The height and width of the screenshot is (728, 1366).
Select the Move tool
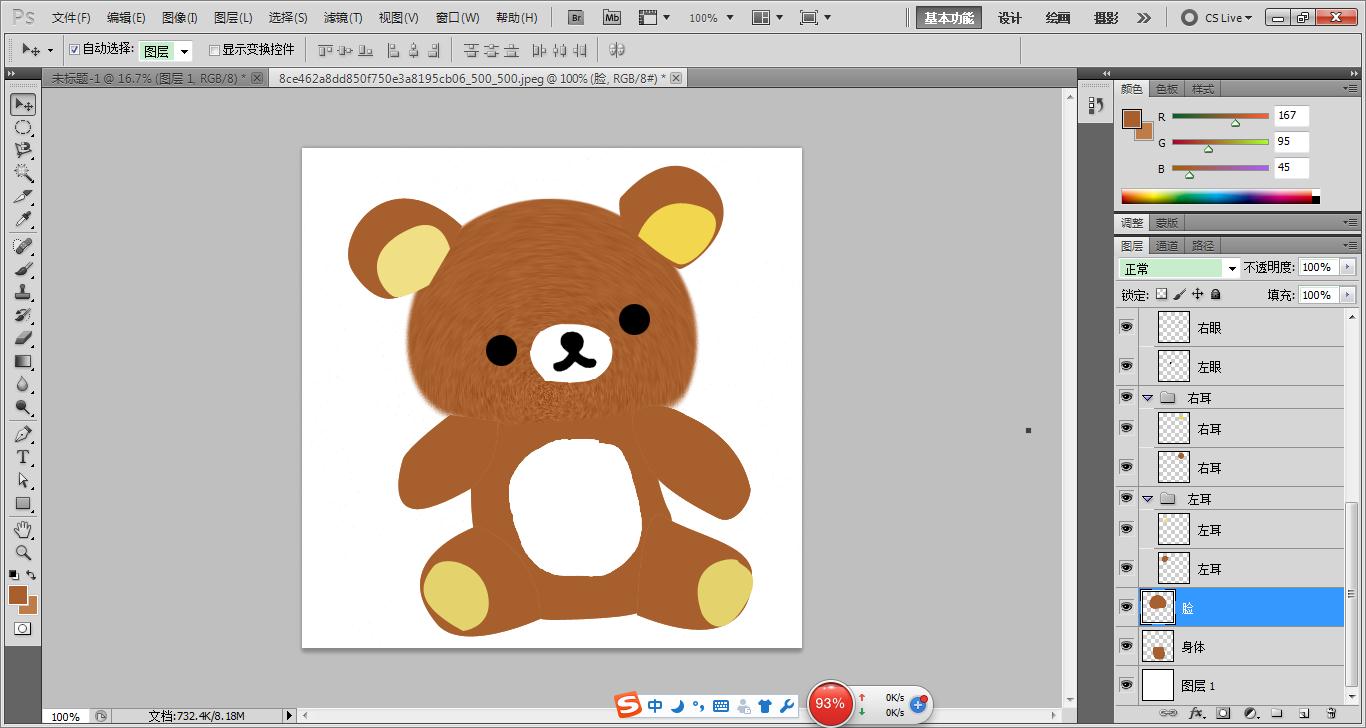[x=23, y=104]
